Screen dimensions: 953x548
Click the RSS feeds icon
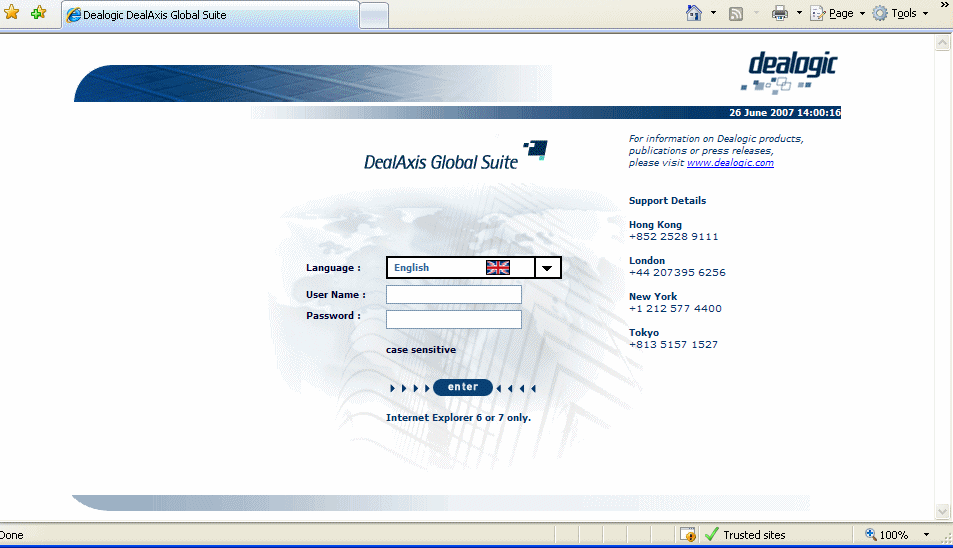[737, 14]
